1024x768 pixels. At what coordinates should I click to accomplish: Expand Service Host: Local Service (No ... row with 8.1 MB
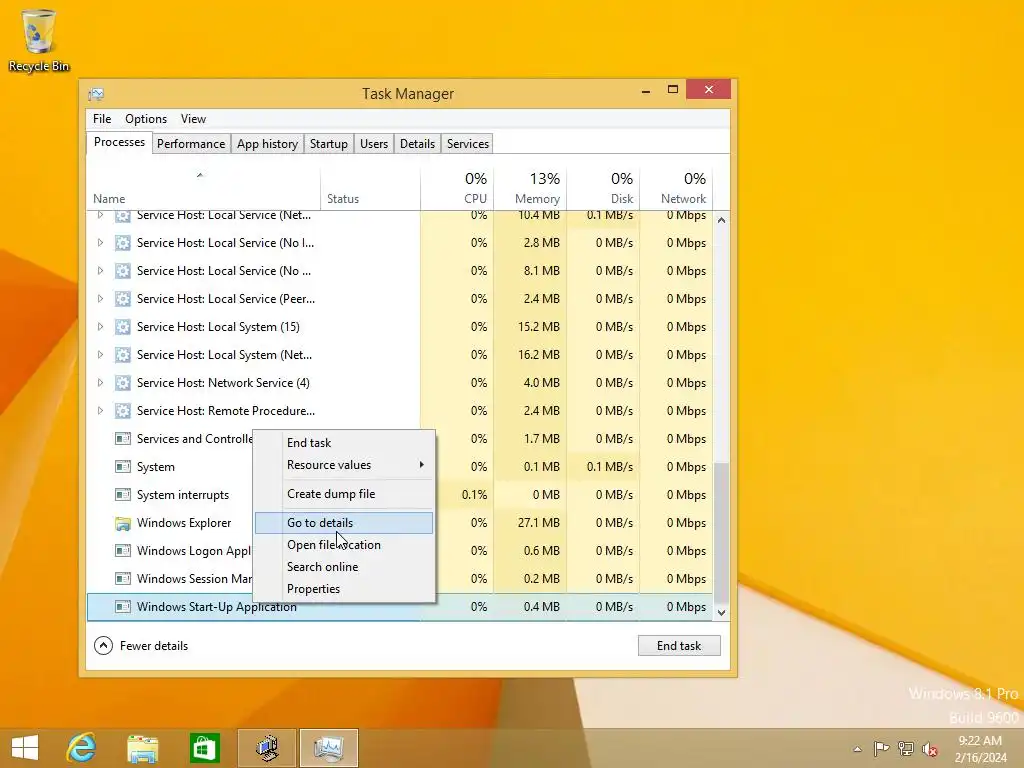point(100,271)
